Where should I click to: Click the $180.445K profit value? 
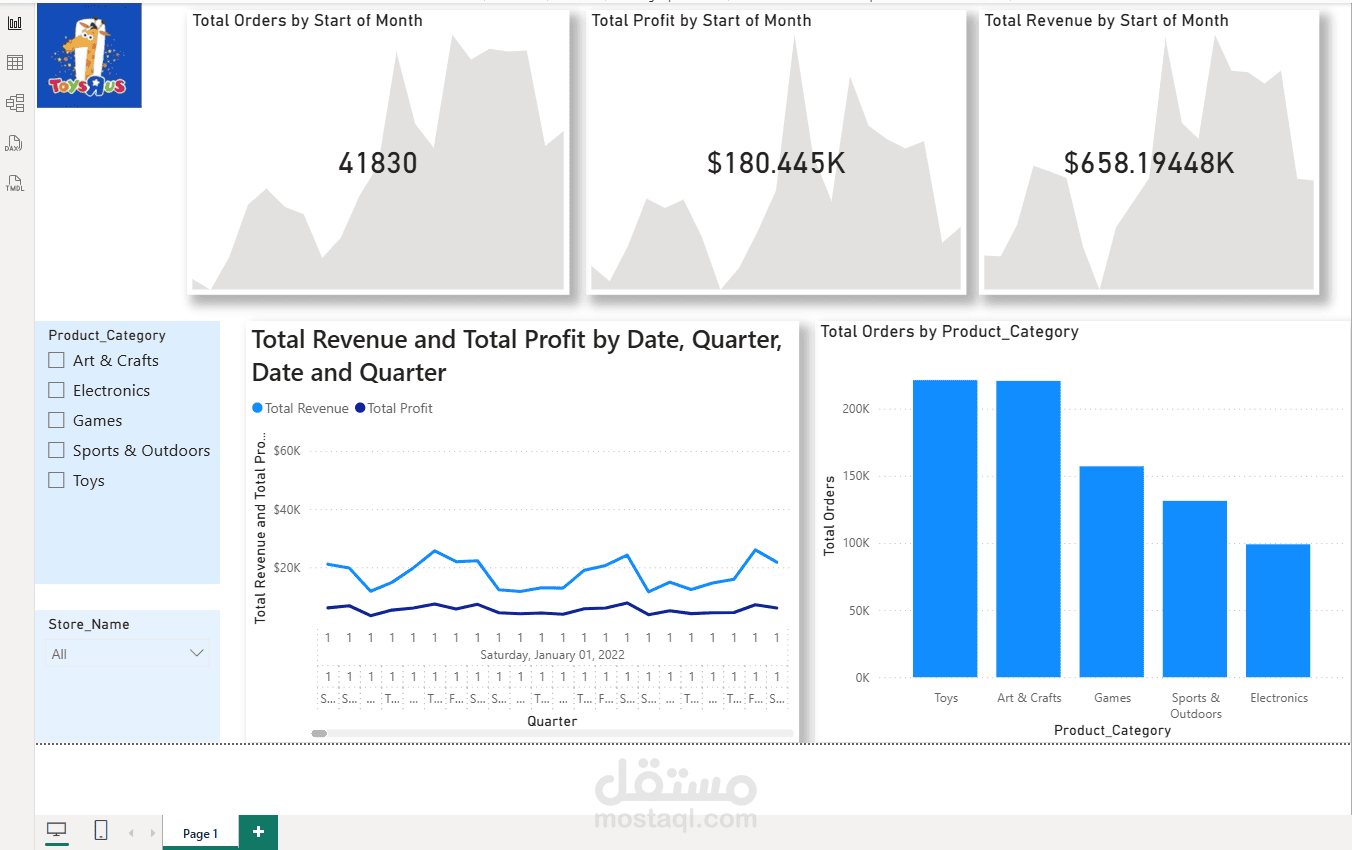click(776, 163)
